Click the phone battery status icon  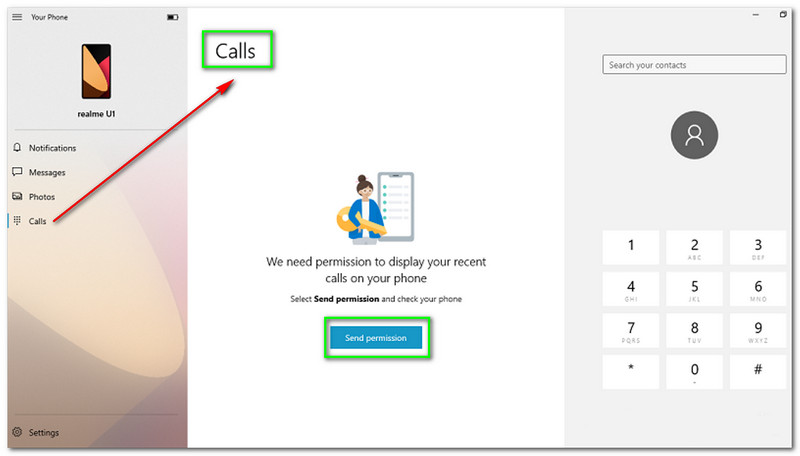point(172,17)
